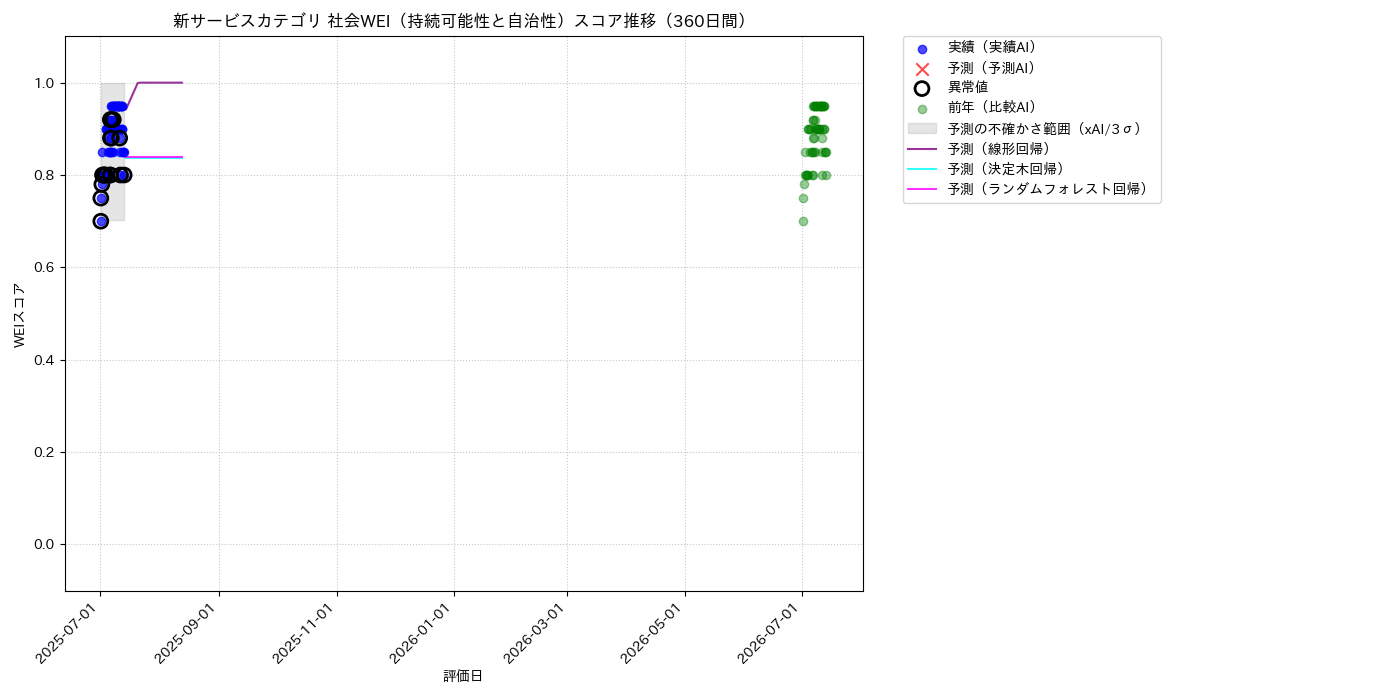The image size is (1400, 700).
Task: Click the green dot legend marker
Action: (x=922, y=109)
